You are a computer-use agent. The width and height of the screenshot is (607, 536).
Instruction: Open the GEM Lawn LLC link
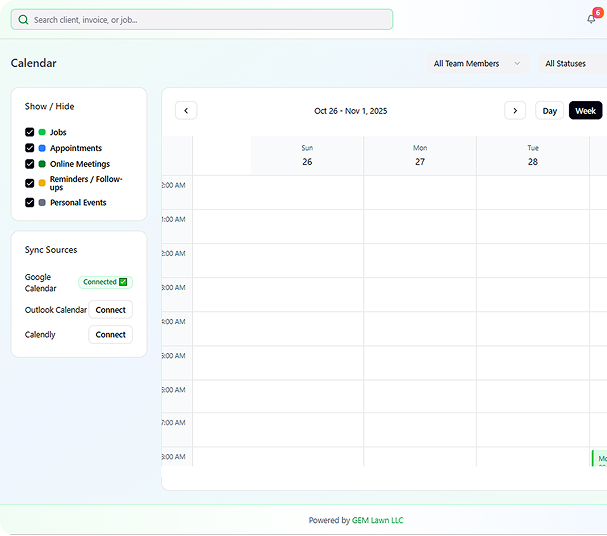coord(377,520)
